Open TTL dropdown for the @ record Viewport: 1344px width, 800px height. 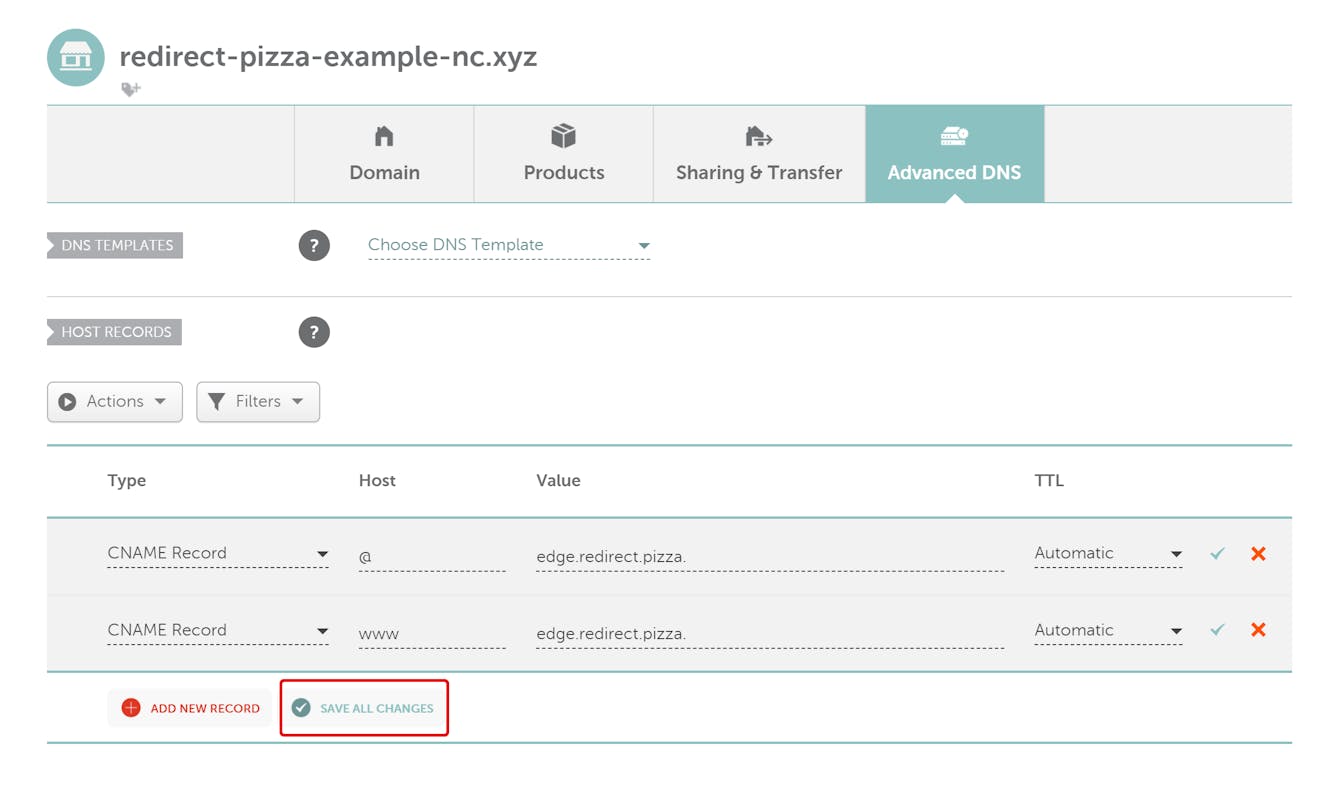coord(1107,553)
